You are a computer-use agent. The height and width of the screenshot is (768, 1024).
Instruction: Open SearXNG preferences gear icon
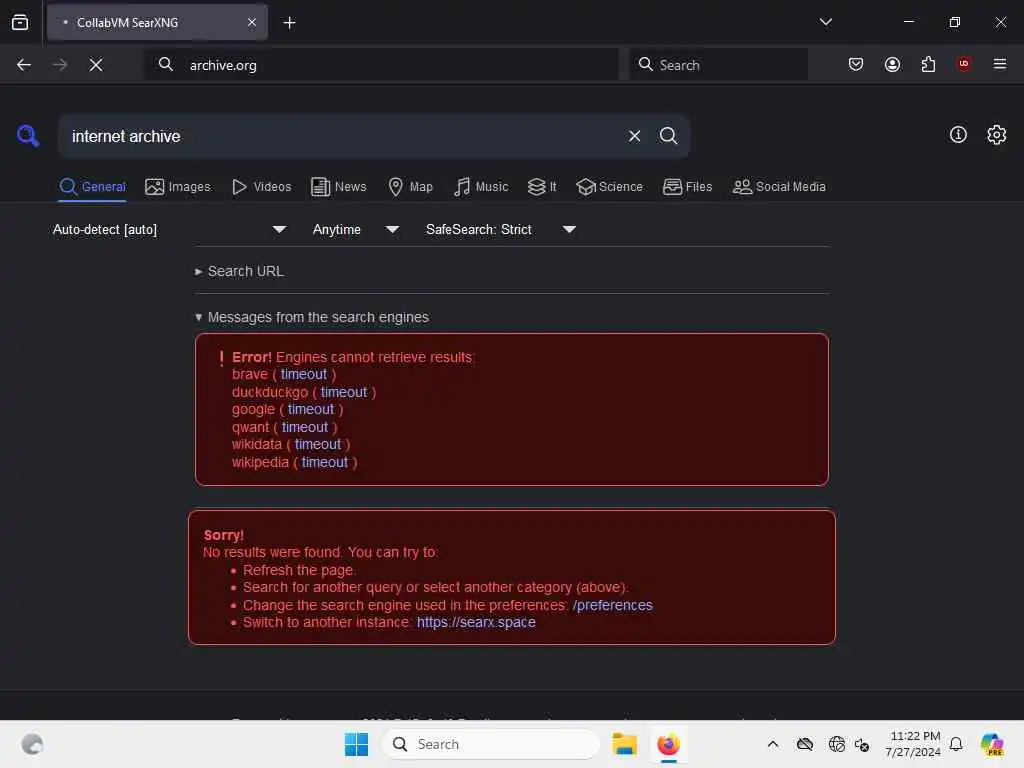click(x=996, y=135)
